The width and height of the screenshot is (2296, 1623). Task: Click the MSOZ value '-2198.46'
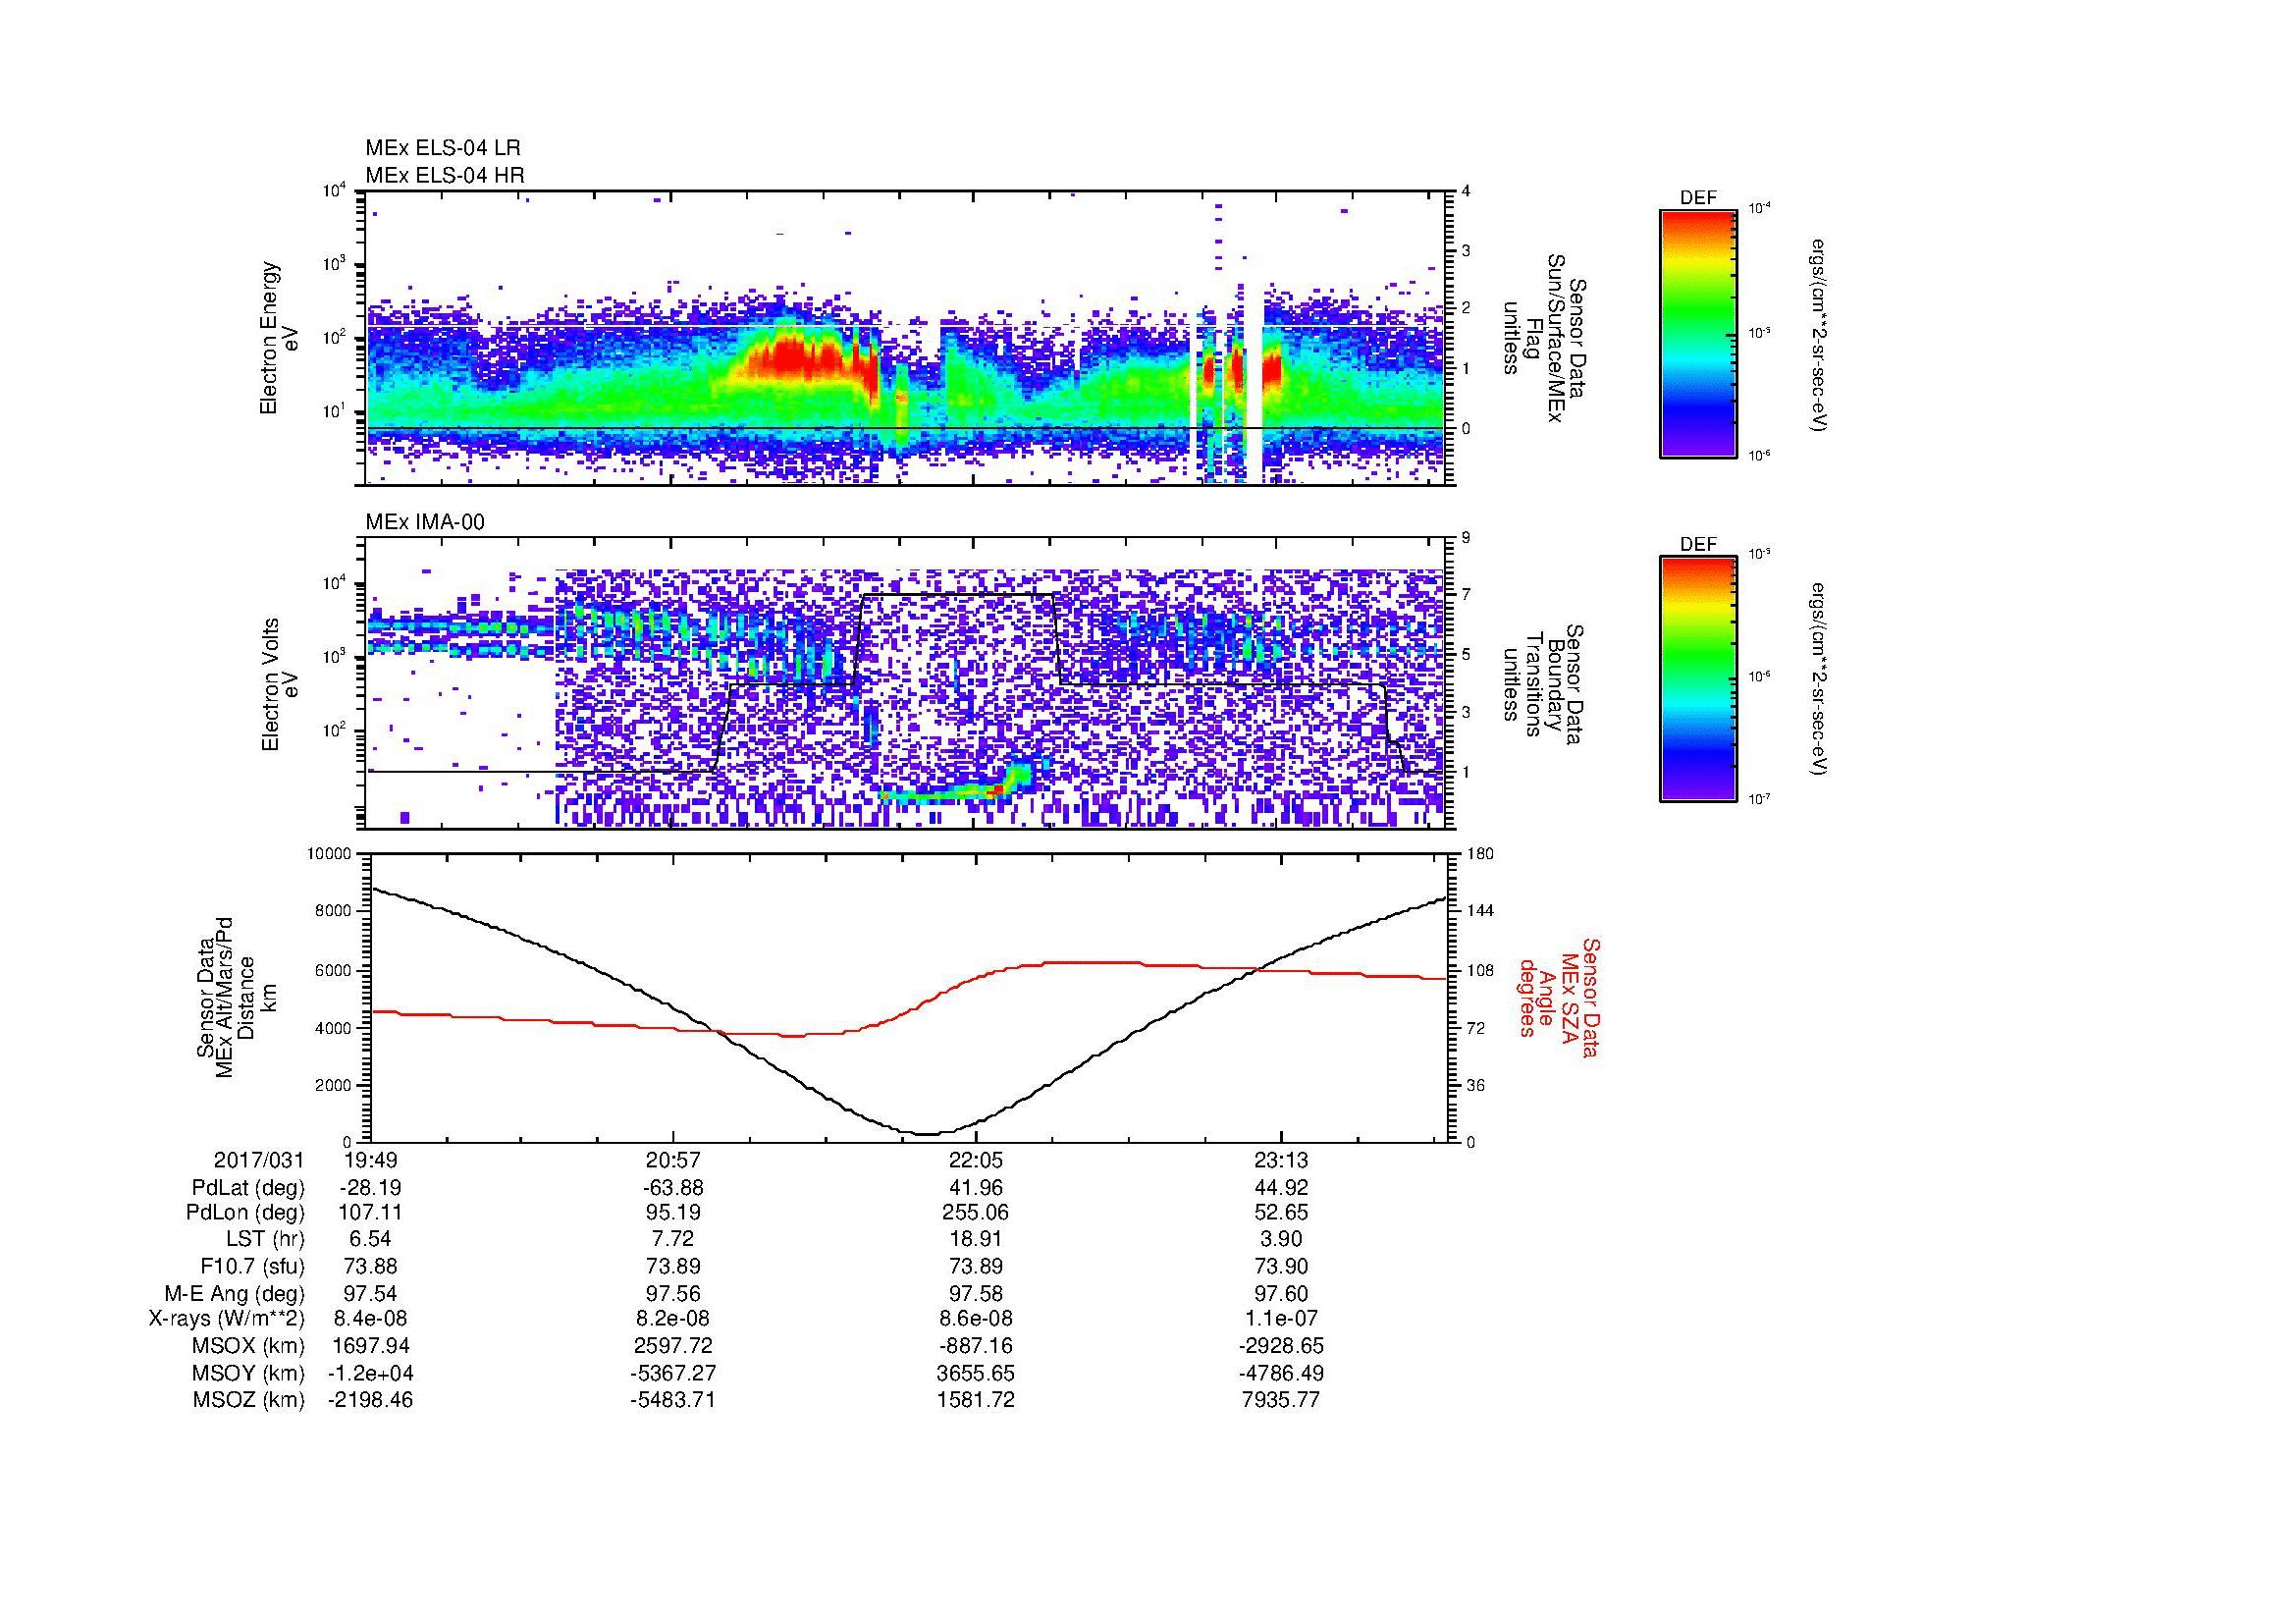(x=371, y=1400)
